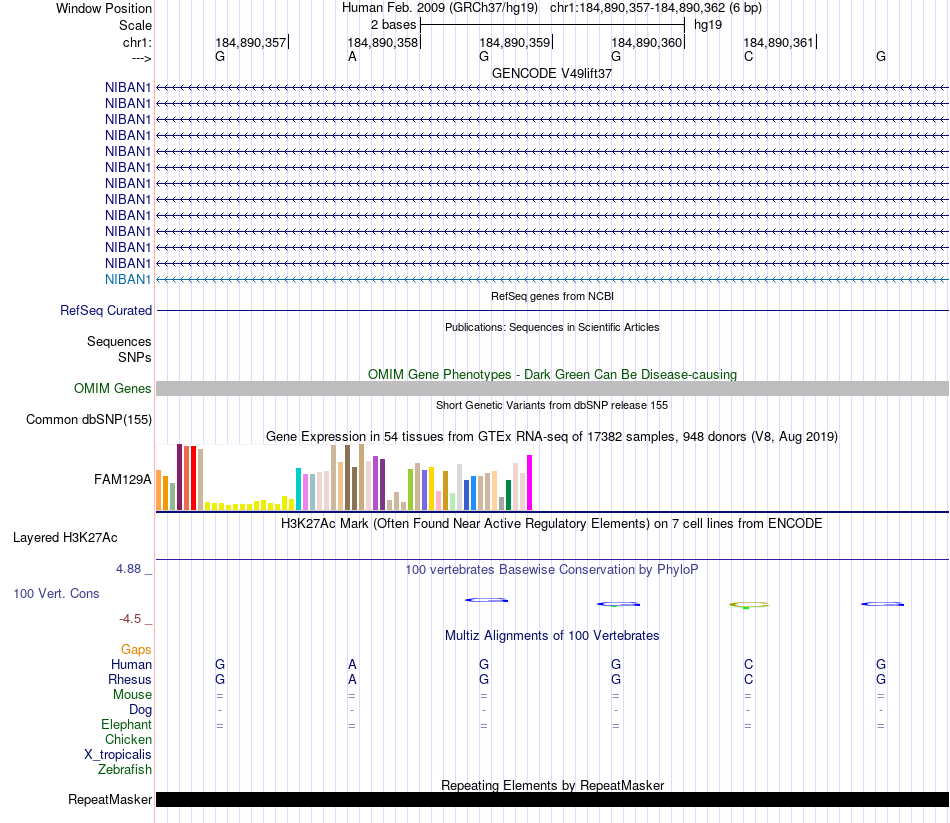Click the OMIM Gene Phenotypes green title

(552, 375)
